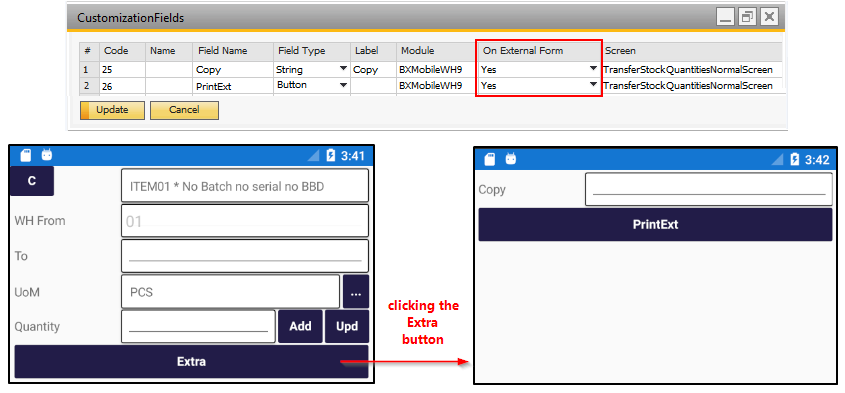The height and width of the screenshot is (393, 845).
Task: Select row number 2 in the grid
Action: pyautogui.click(x=89, y=86)
